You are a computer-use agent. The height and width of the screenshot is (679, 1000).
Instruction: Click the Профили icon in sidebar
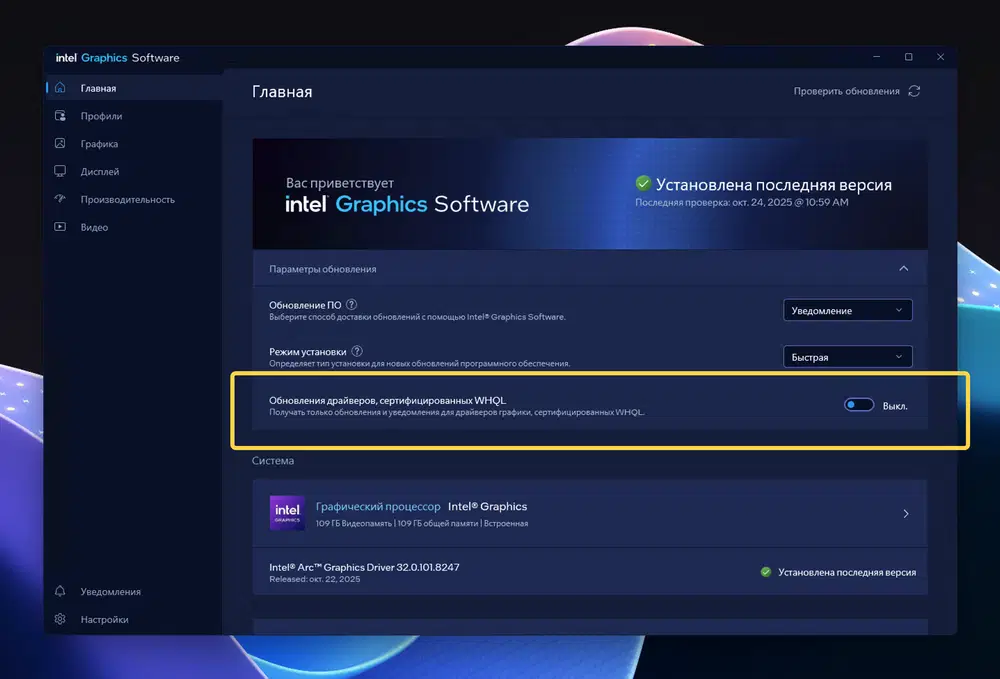tap(60, 115)
